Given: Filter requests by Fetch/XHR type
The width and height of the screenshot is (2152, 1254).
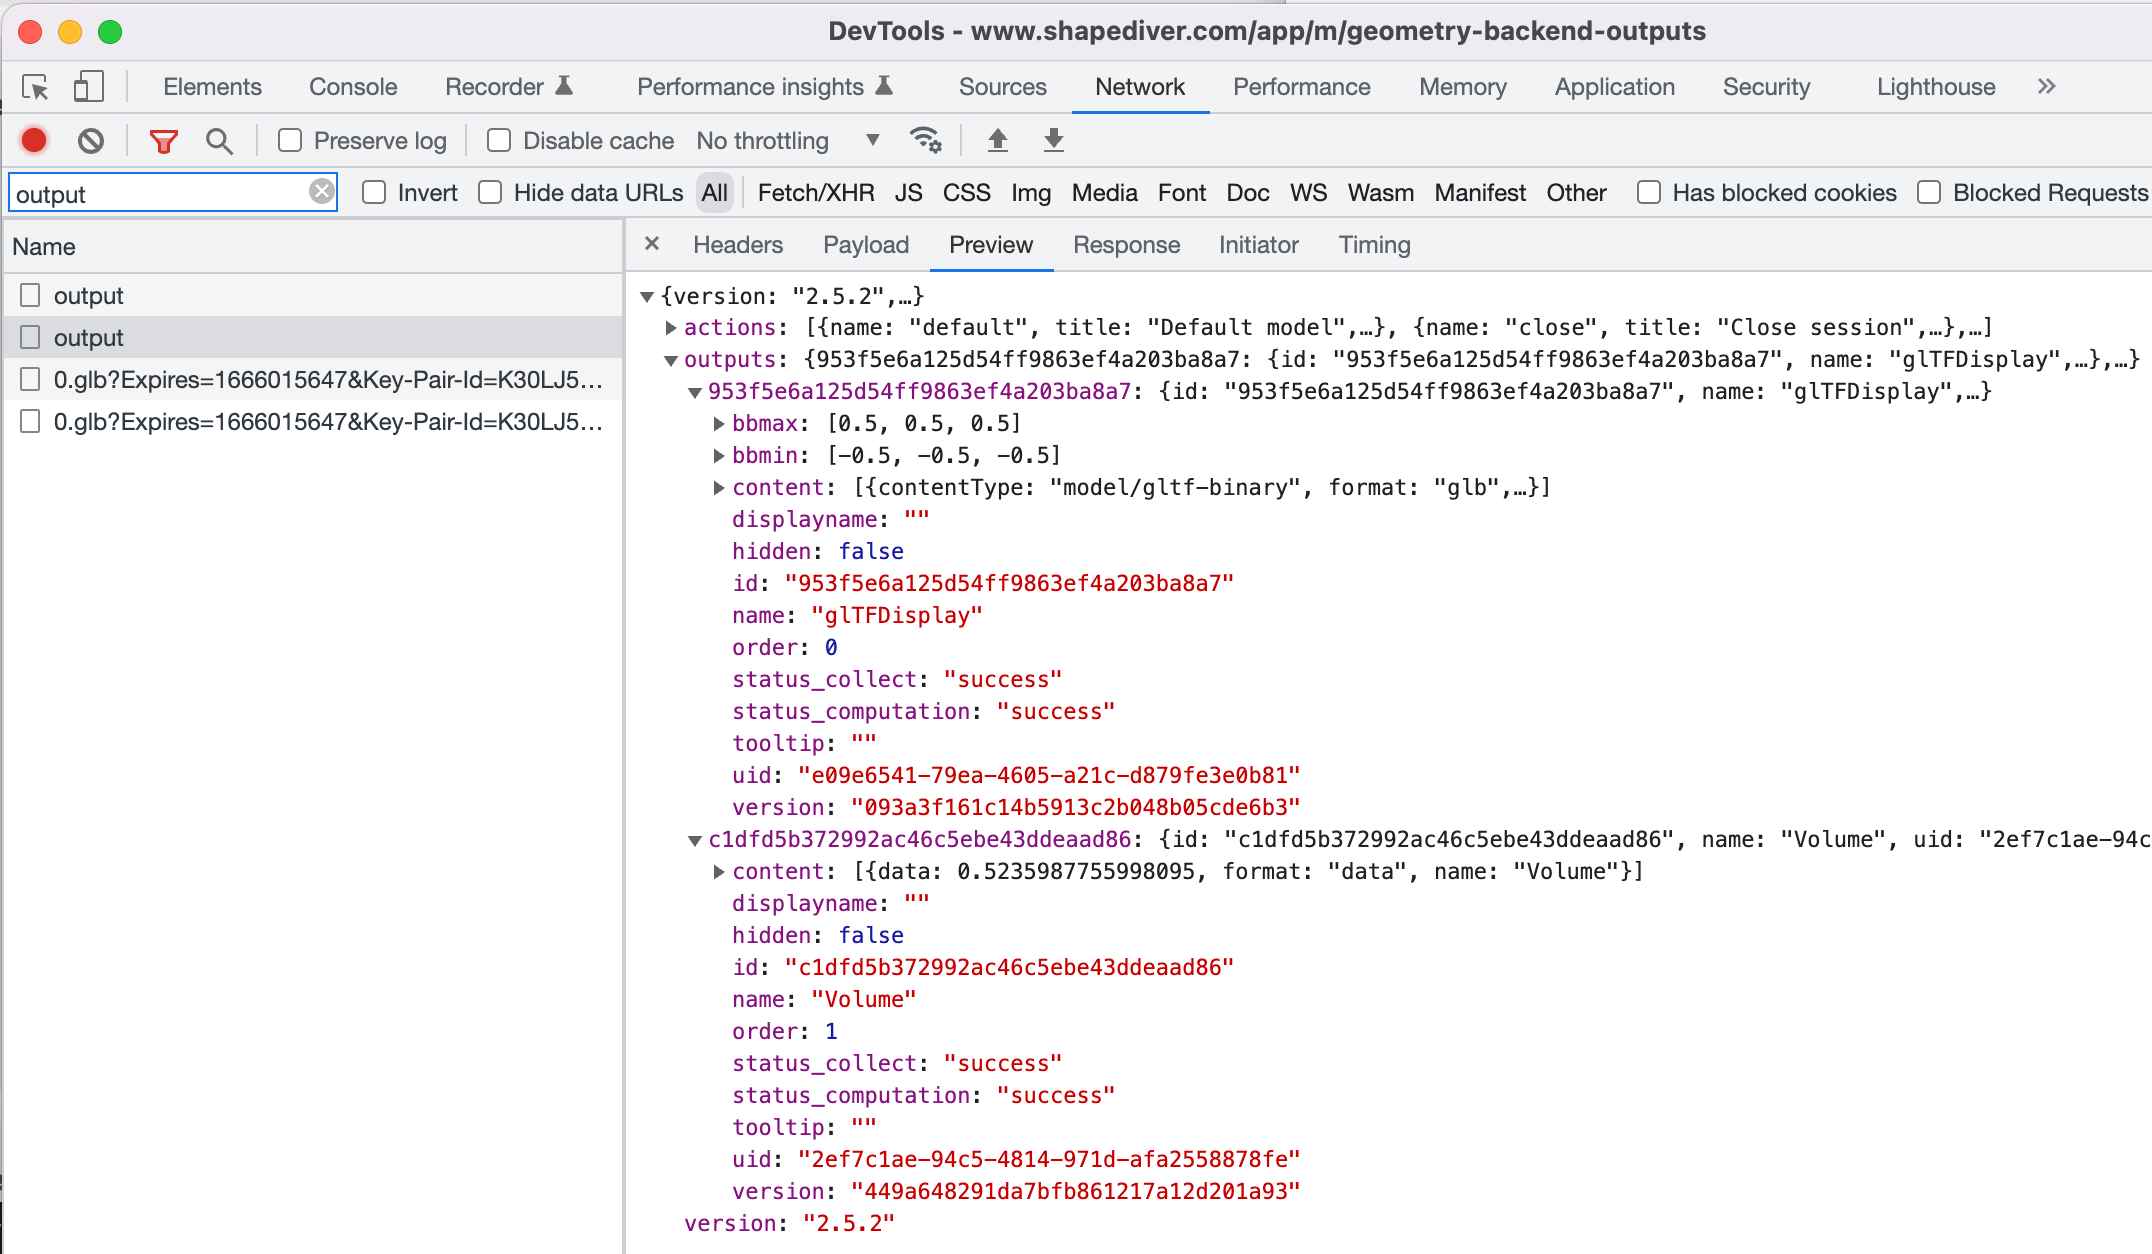Looking at the screenshot, I should 815,193.
